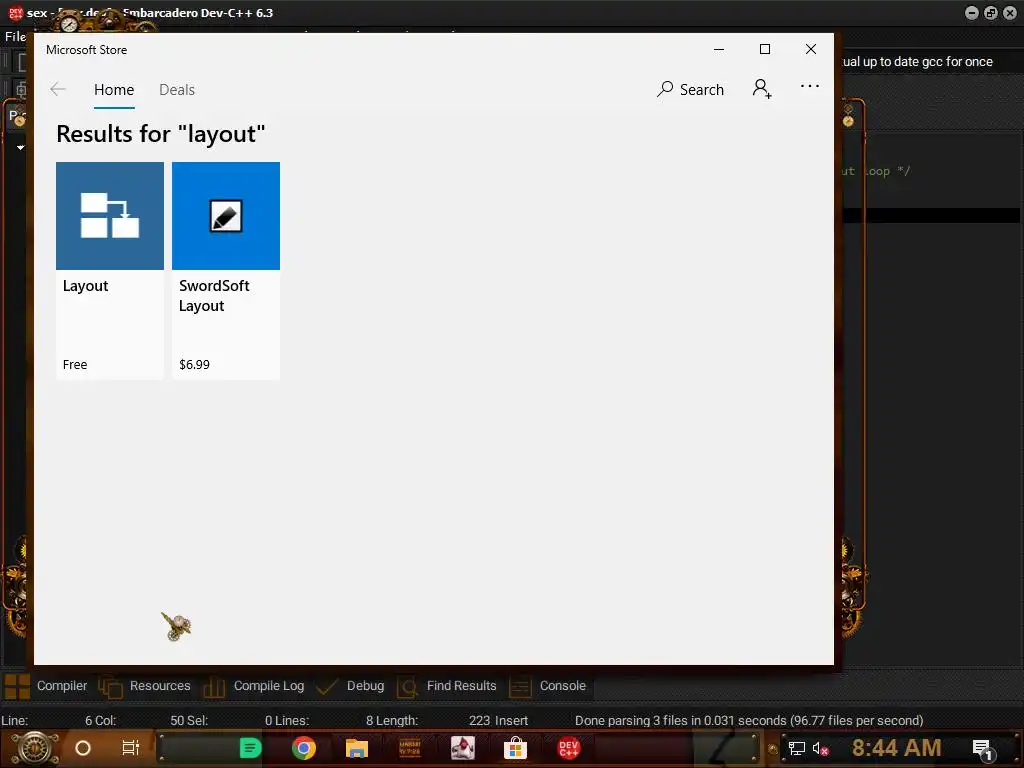Open the orange text-label taskbar app
Viewport: 1024px width, 768px height.
pyautogui.click(x=410, y=748)
